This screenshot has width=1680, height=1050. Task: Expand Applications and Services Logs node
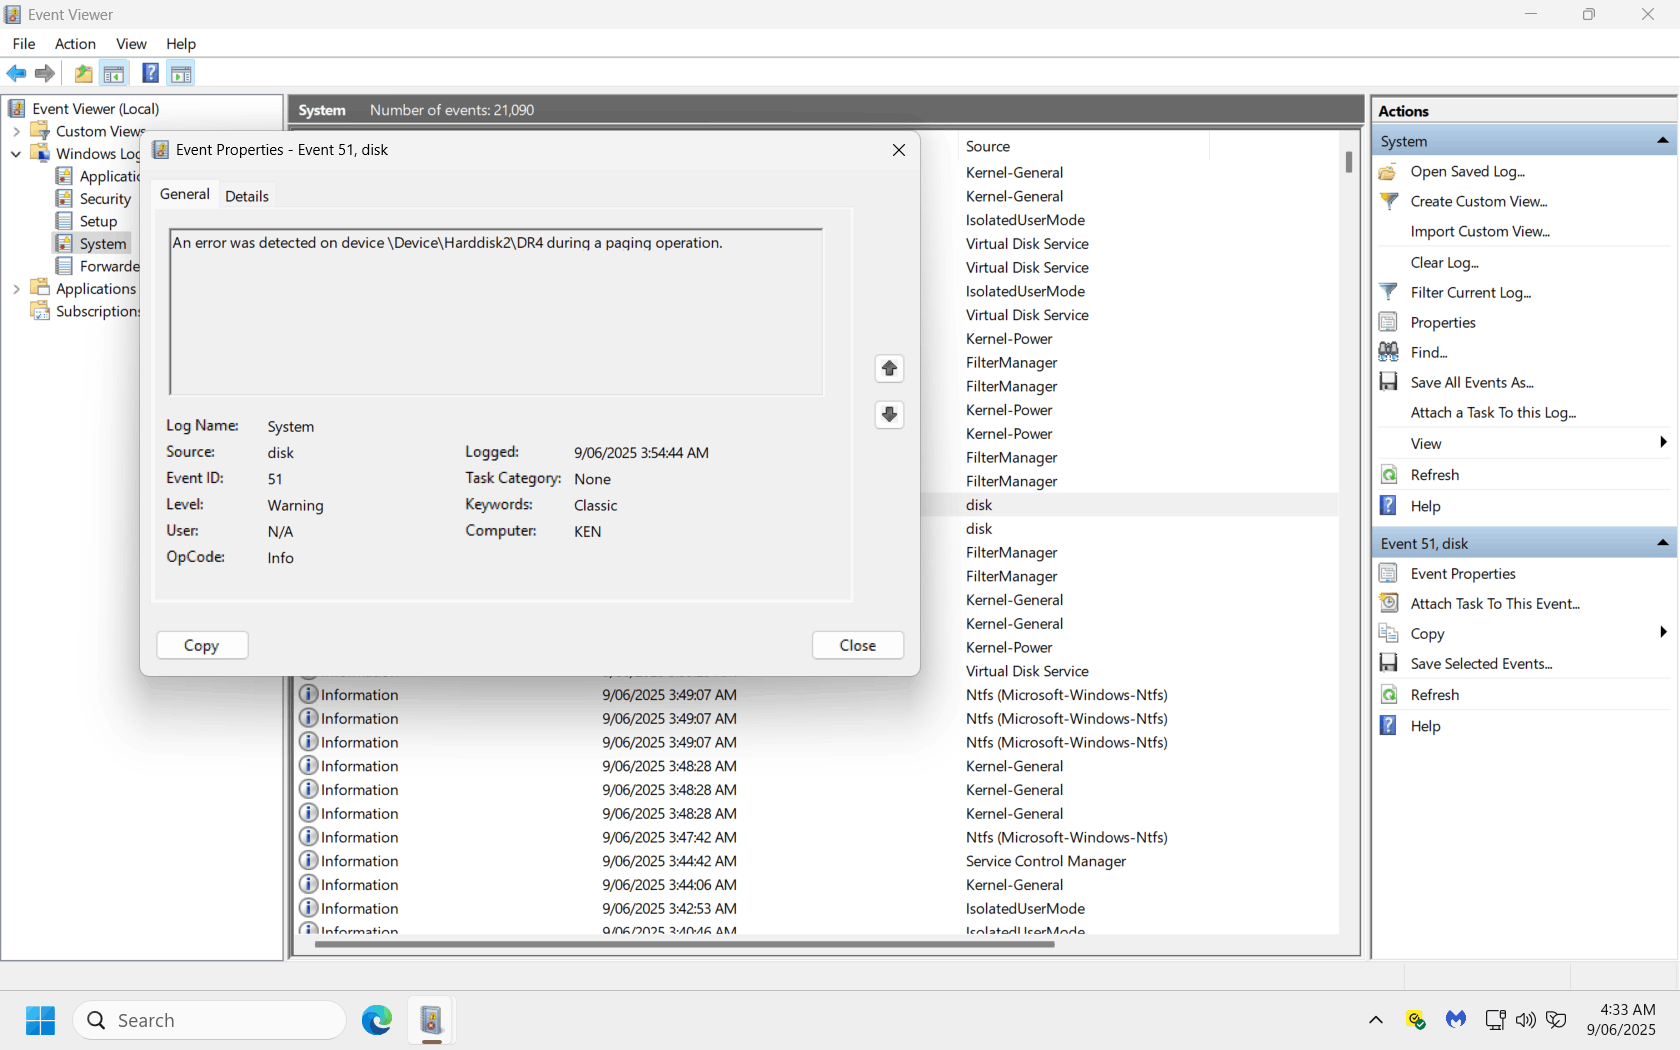tap(16, 289)
